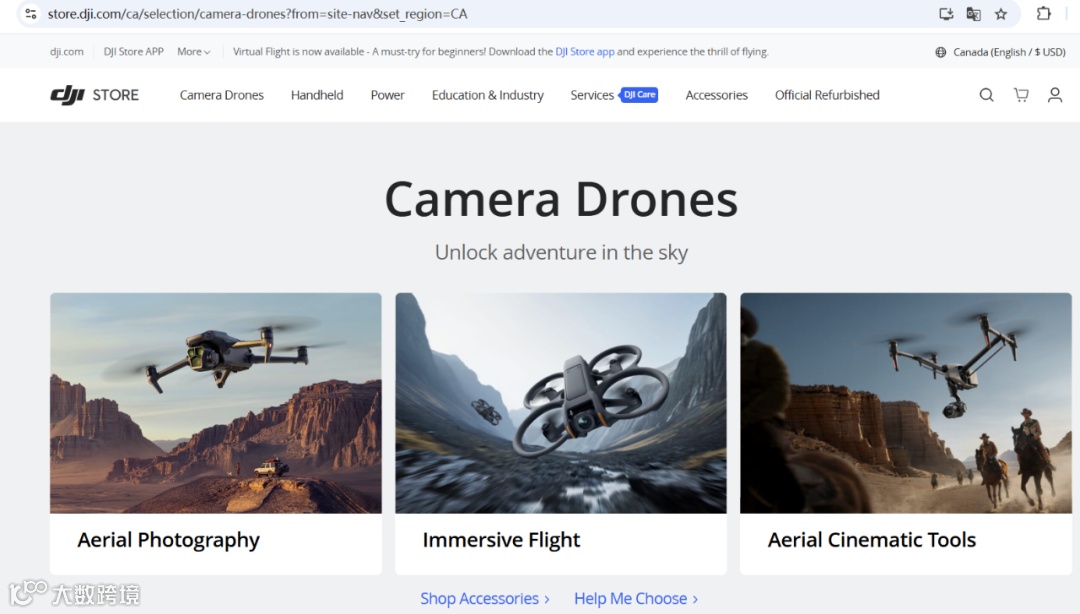
Task: Click the install app icon in address bar
Action: point(946,14)
